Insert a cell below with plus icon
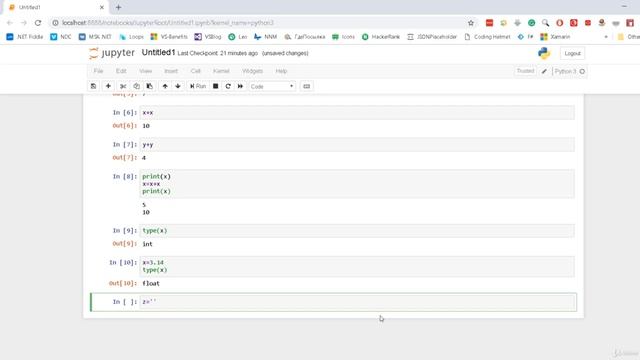 [108, 86]
